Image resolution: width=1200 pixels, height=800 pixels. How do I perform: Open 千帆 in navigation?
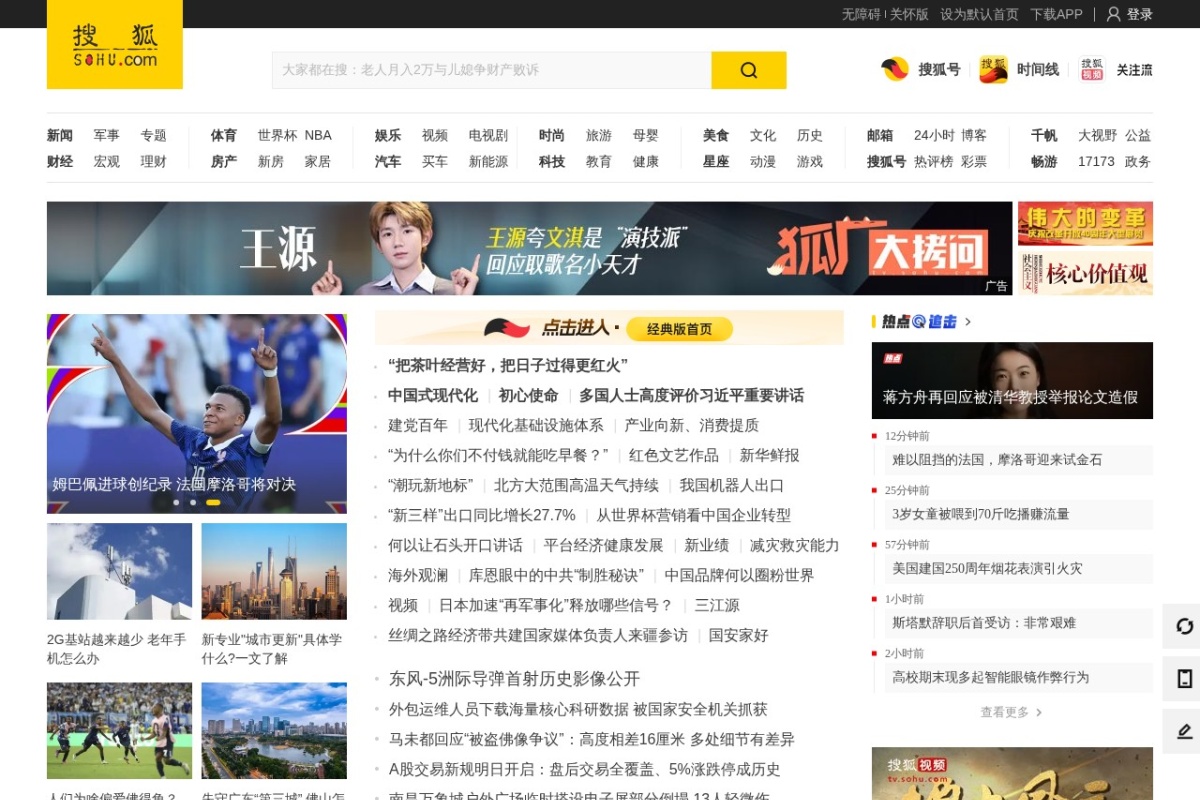pyautogui.click(x=1044, y=135)
